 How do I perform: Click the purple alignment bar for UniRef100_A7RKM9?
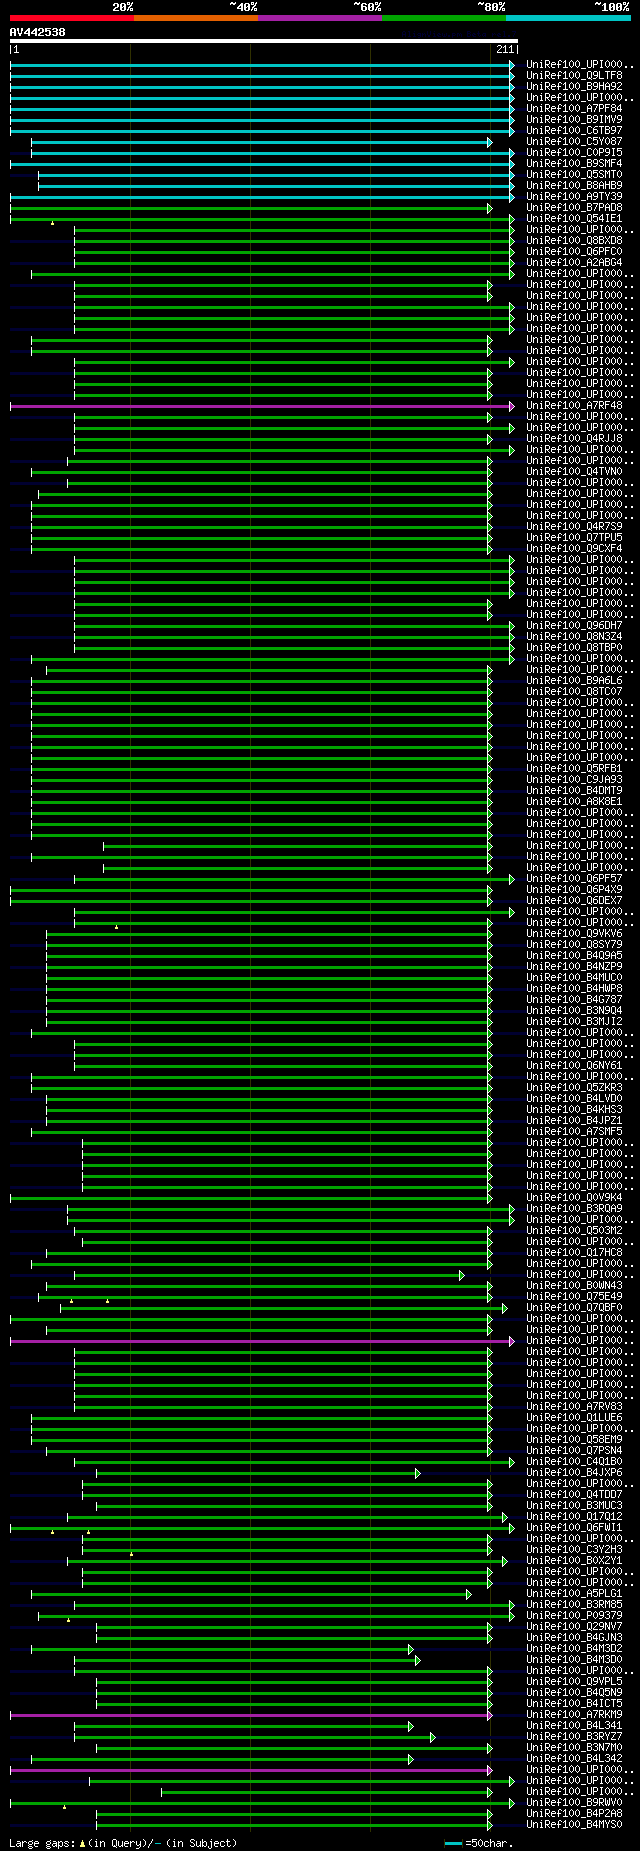[x=251, y=1715]
